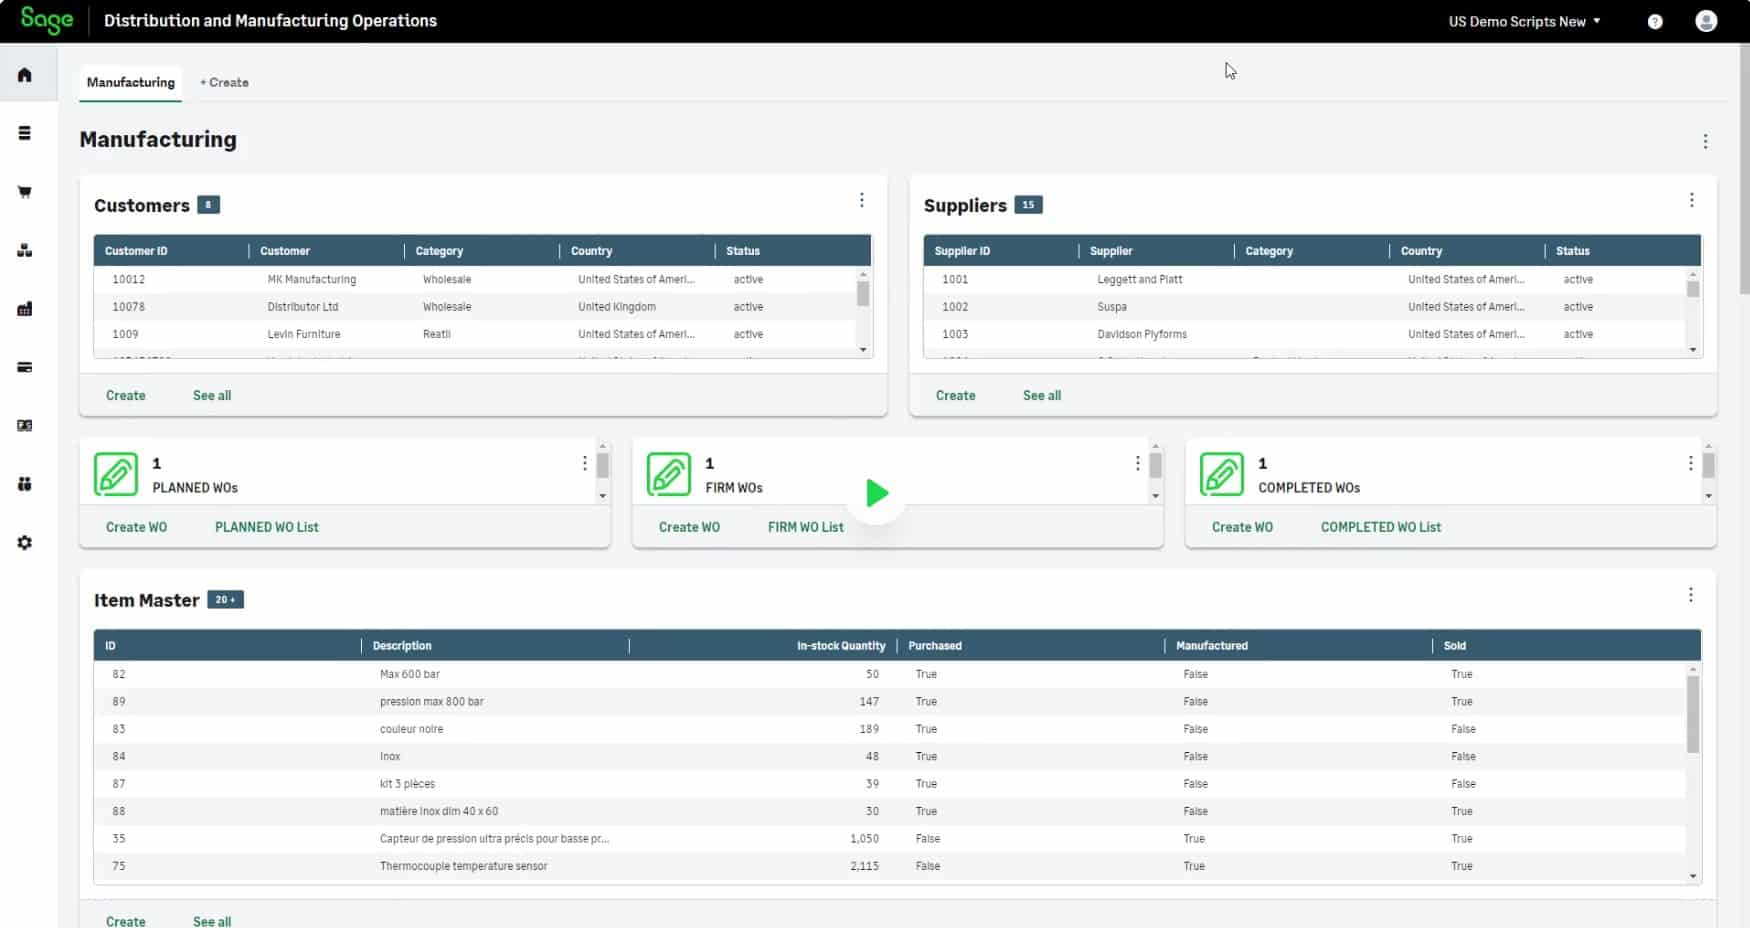Expand the US Demo Scripts New dropdown

[x=1524, y=21]
